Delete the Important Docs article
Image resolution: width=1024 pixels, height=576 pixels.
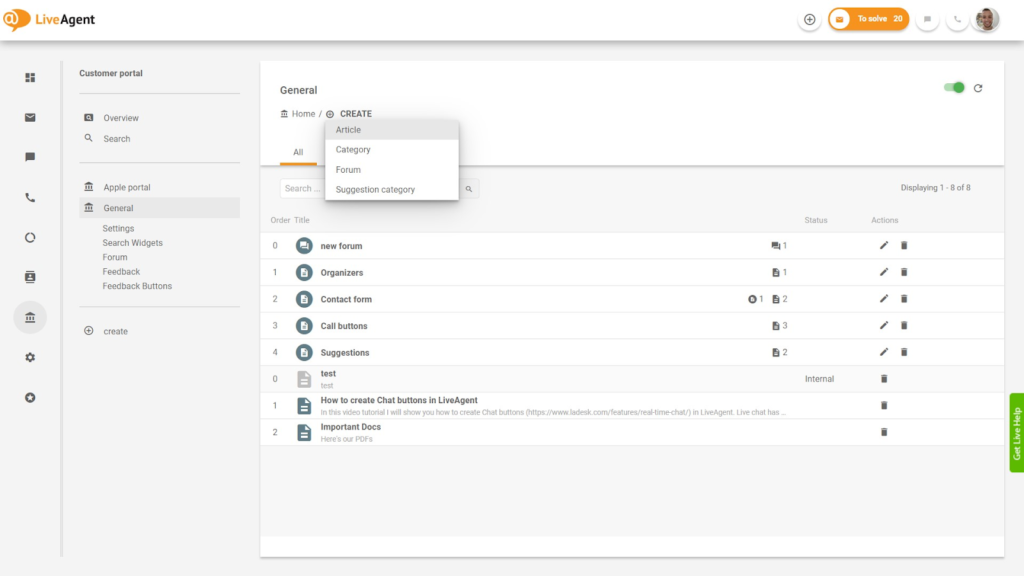884,432
